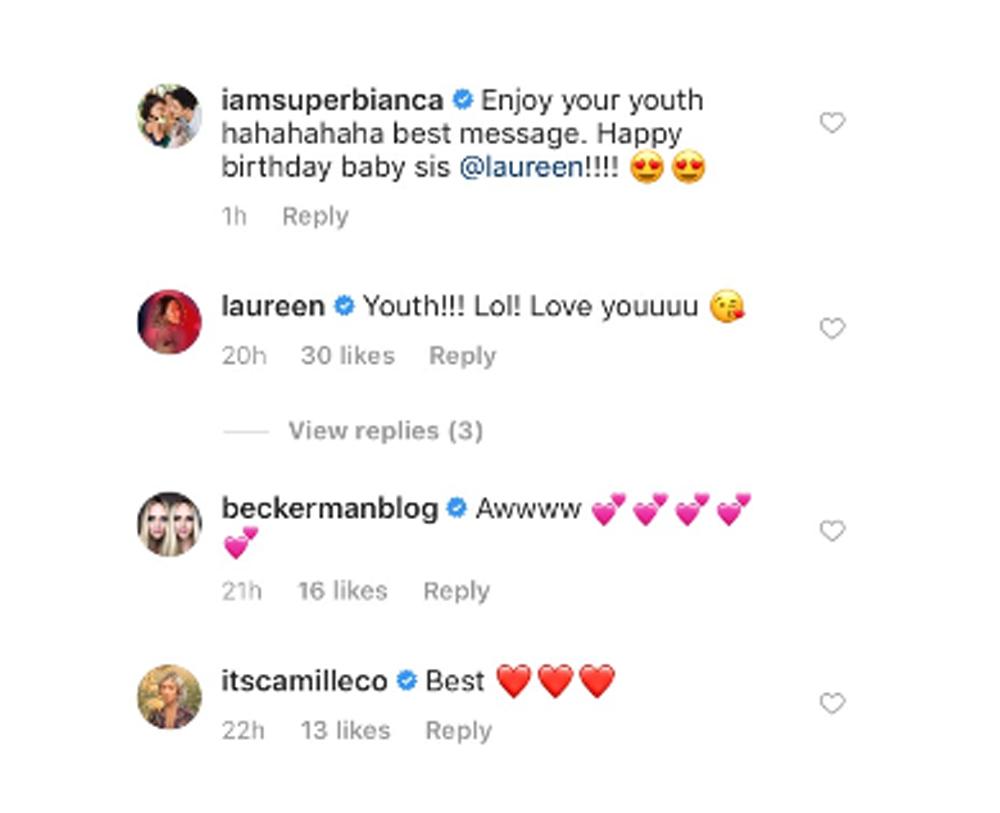Reply to laureen's Youth comment

[x=462, y=356]
